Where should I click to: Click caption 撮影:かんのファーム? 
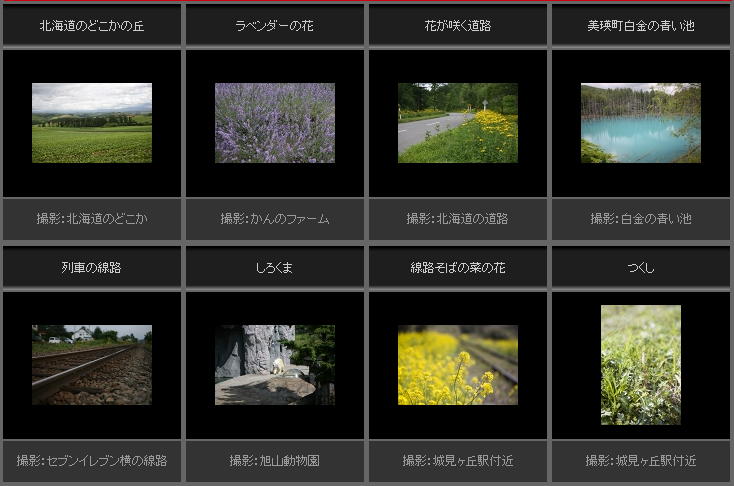click(x=275, y=219)
